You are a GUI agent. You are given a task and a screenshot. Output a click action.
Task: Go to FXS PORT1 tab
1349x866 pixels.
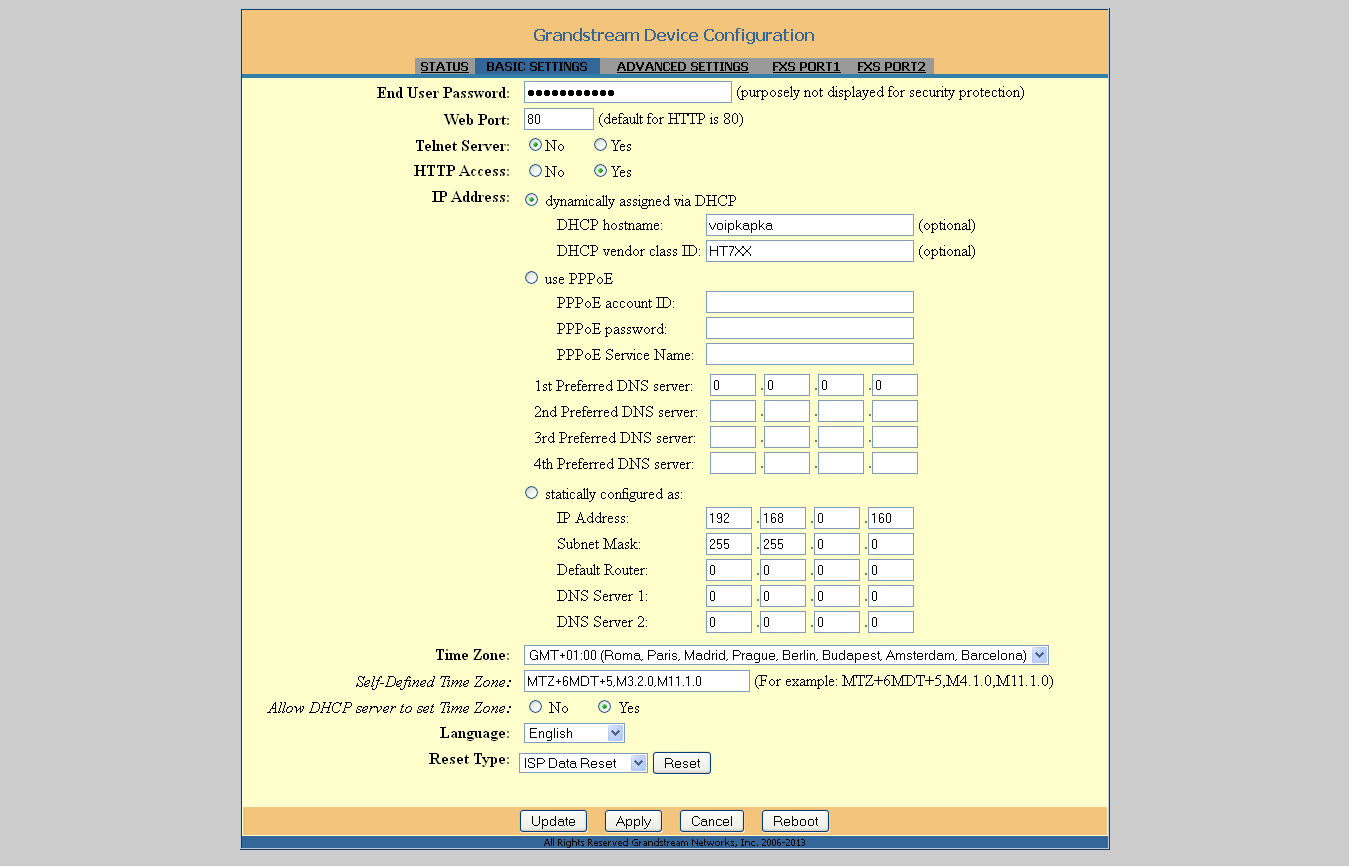click(806, 67)
